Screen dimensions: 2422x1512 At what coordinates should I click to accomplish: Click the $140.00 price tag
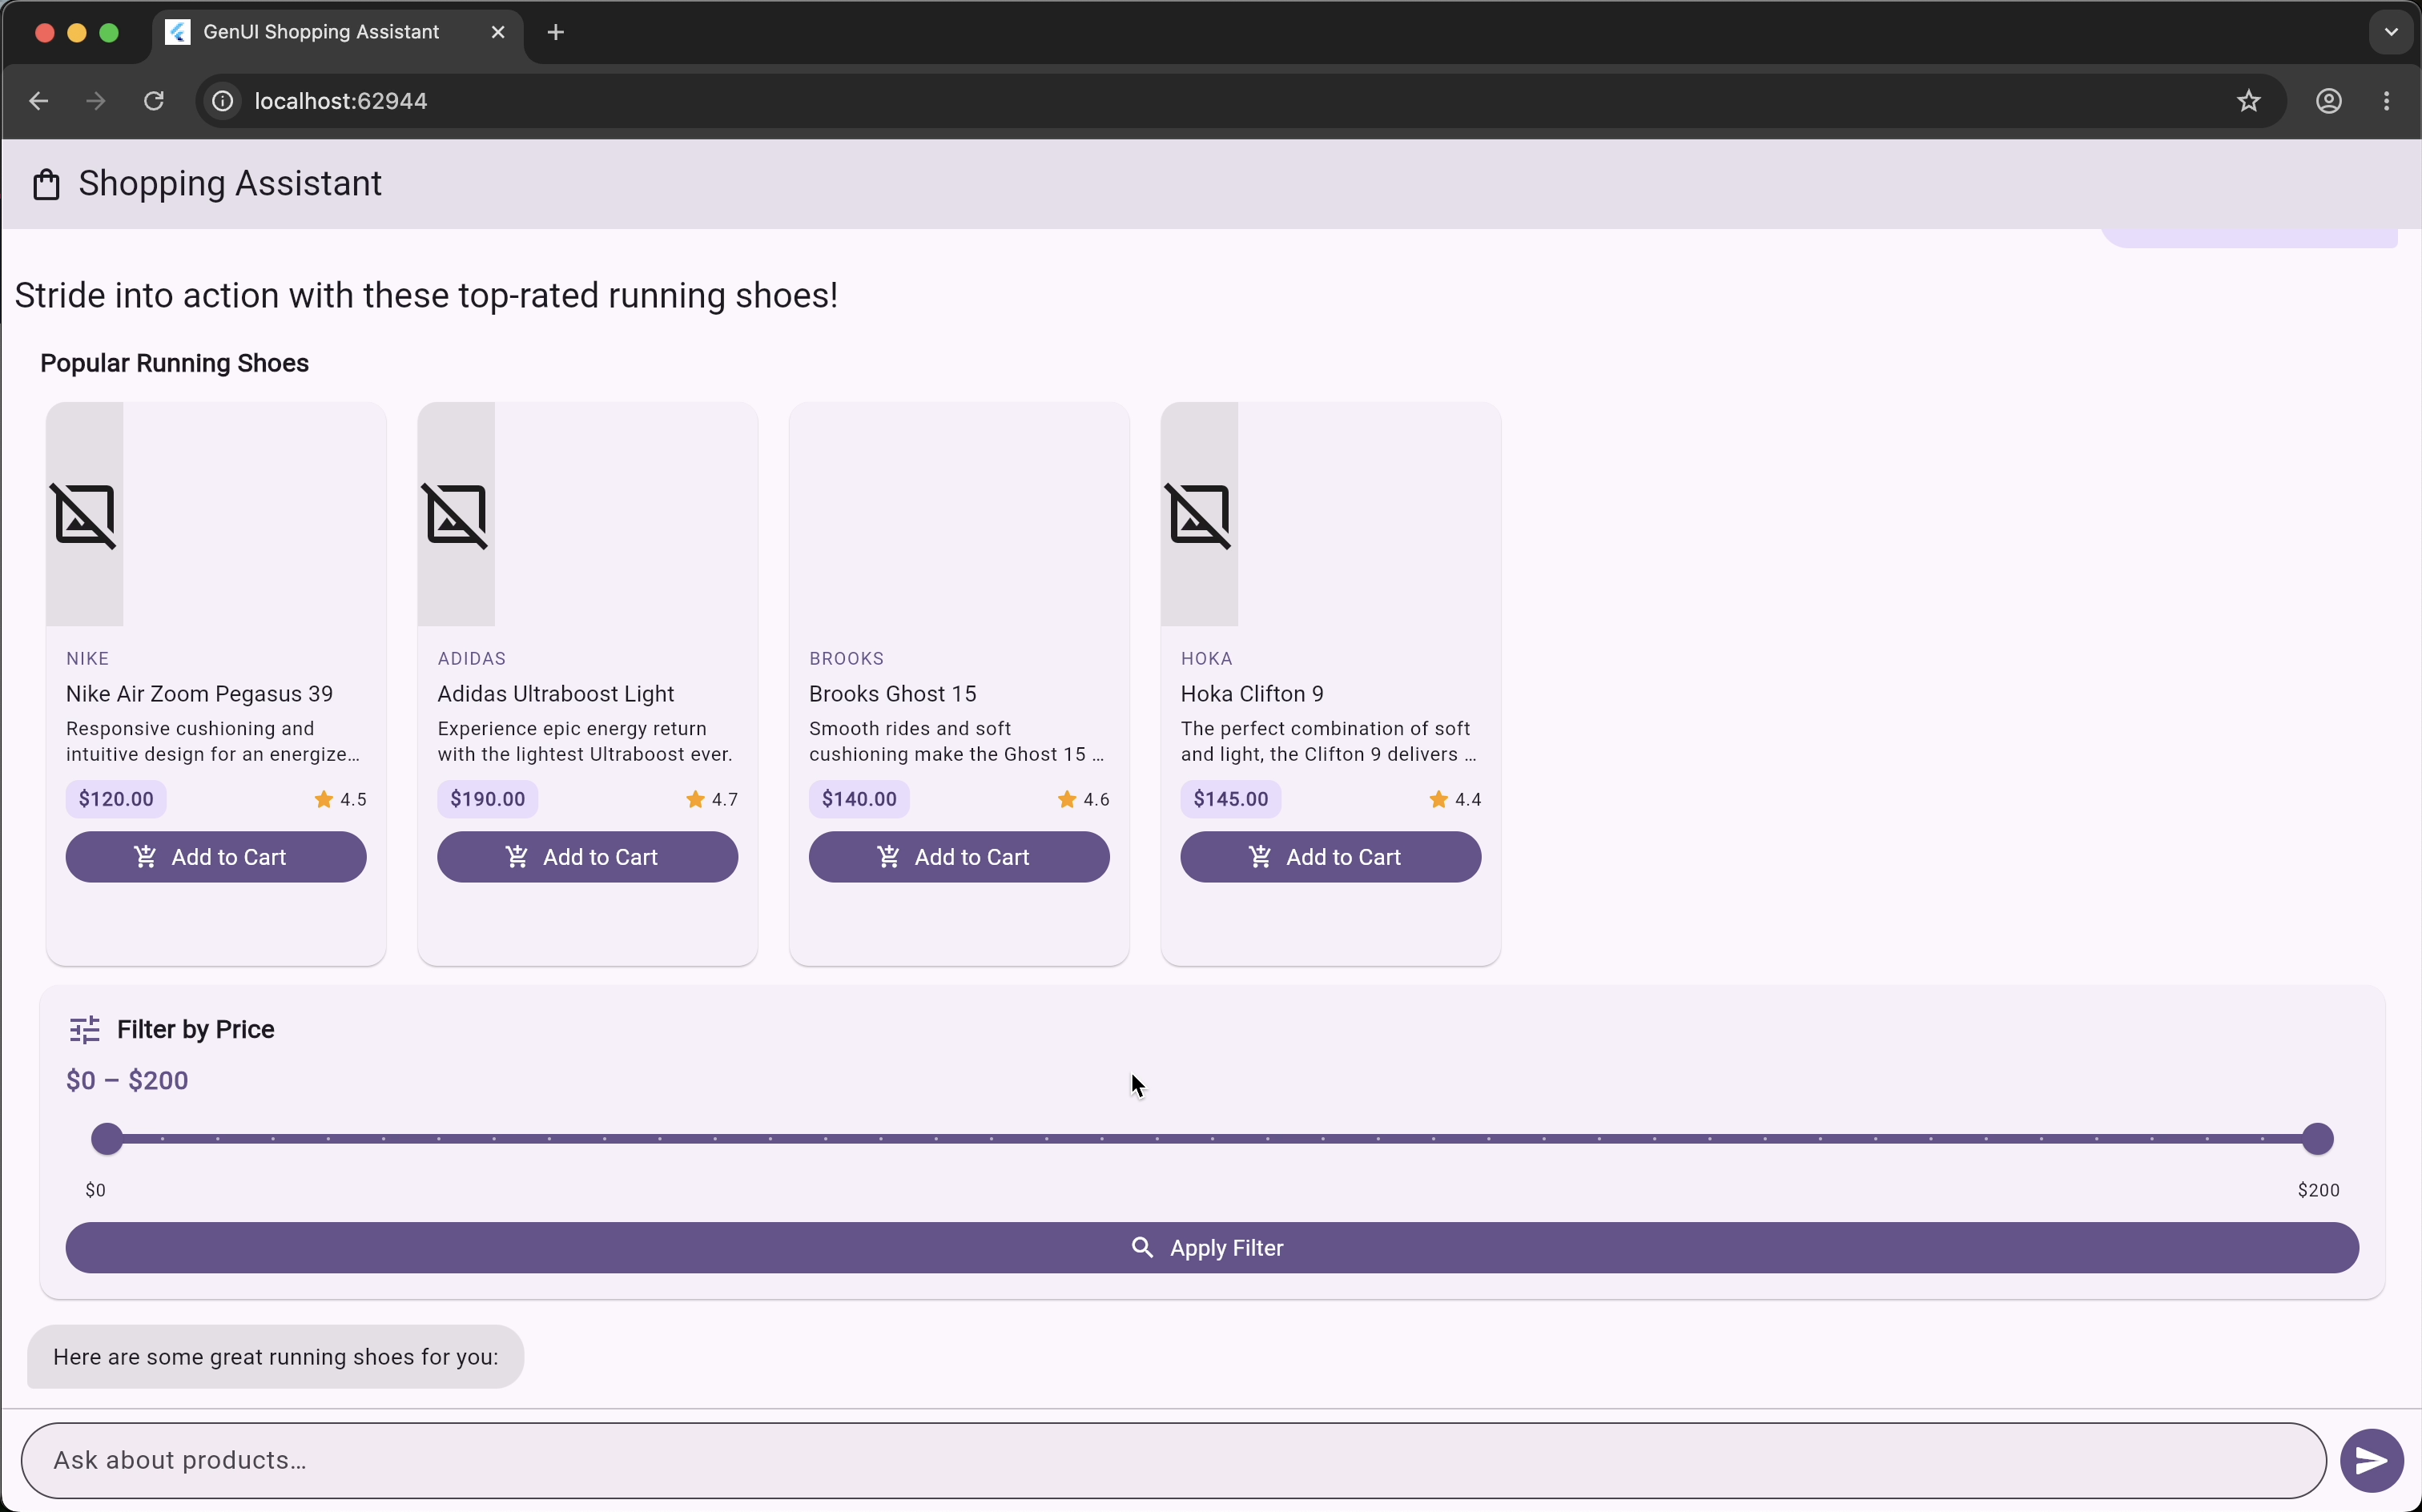pyautogui.click(x=859, y=799)
